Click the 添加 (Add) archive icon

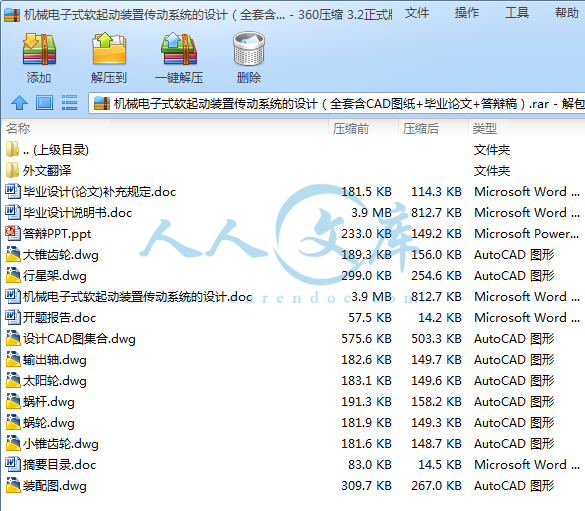39,49
